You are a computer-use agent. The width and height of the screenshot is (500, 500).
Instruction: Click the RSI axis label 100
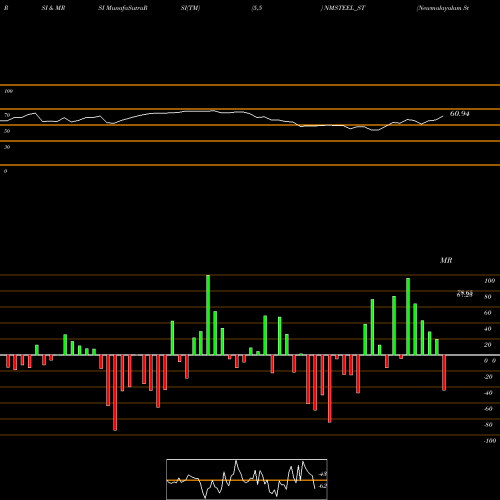[x=9, y=91]
